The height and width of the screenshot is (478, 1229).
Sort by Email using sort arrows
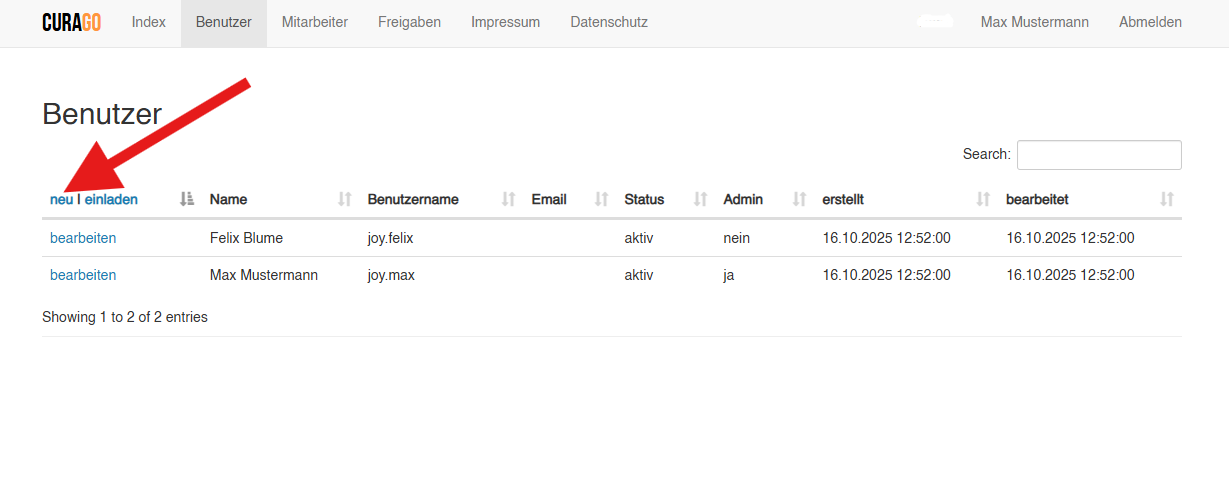click(601, 199)
